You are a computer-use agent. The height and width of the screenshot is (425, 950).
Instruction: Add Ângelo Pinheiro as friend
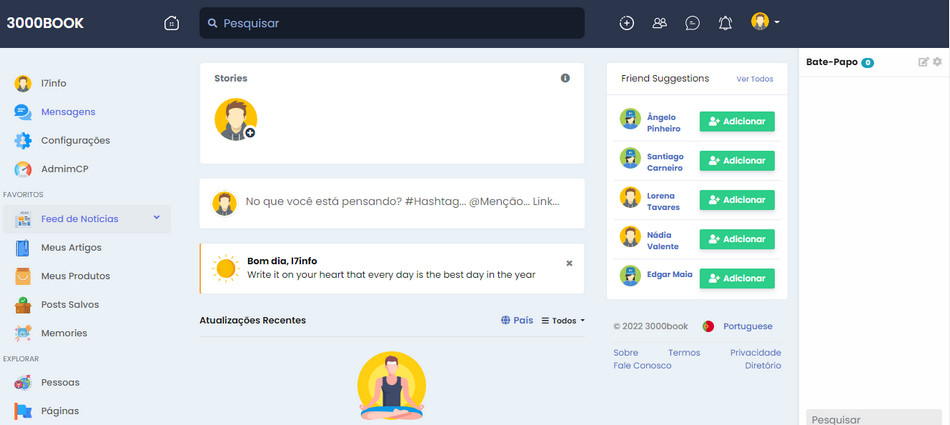click(x=737, y=121)
